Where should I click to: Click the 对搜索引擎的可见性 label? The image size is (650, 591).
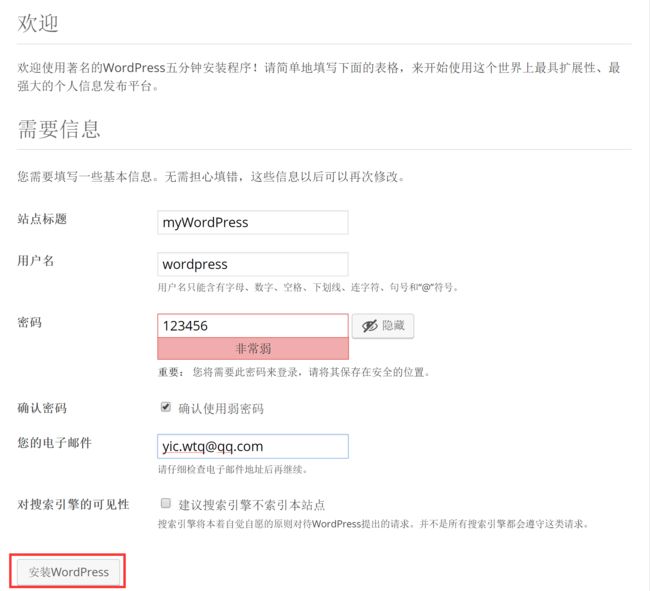click(73, 504)
